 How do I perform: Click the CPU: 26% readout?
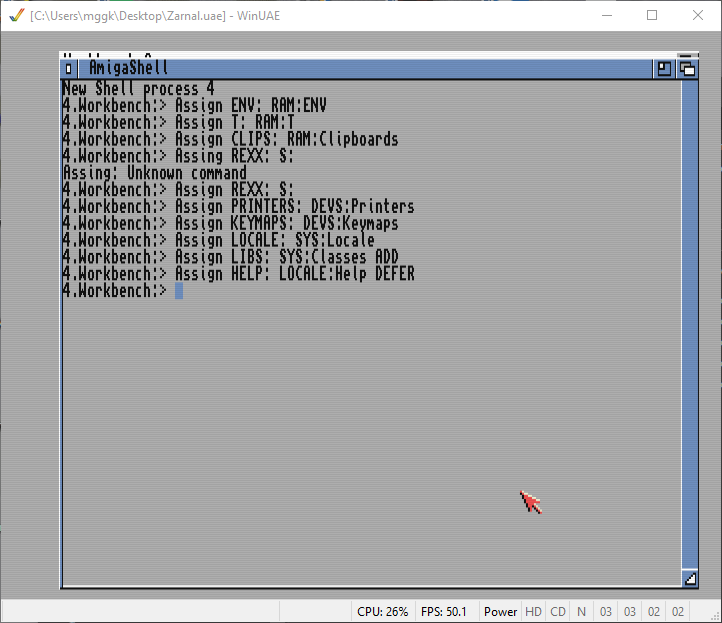pyautogui.click(x=383, y=611)
